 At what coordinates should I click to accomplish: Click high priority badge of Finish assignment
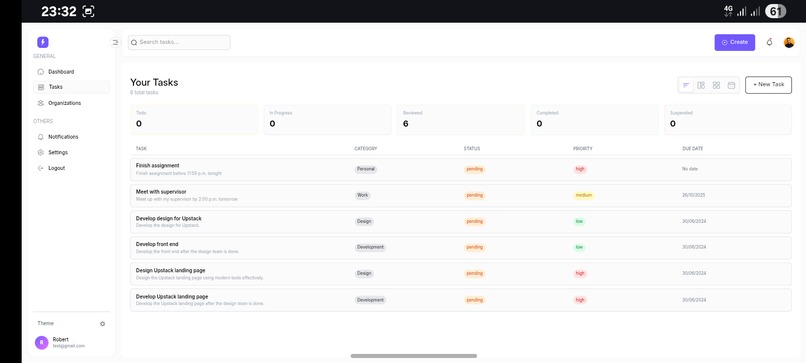coord(580,169)
